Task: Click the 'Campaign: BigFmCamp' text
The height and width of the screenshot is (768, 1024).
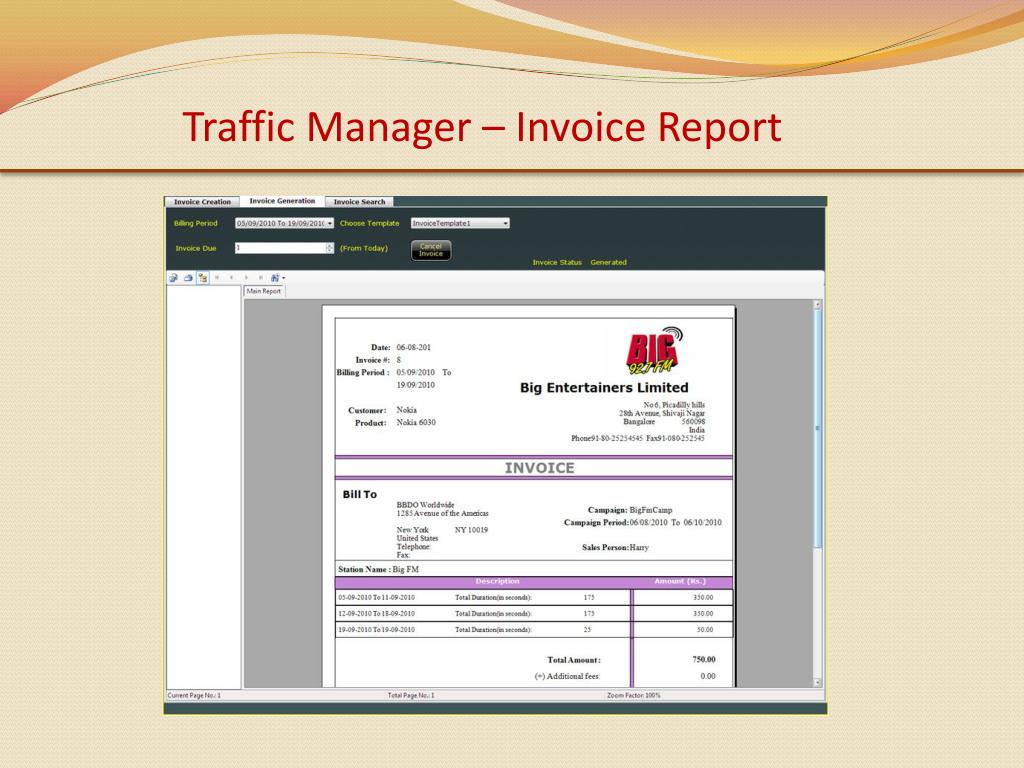Action: pyautogui.click(x=630, y=510)
